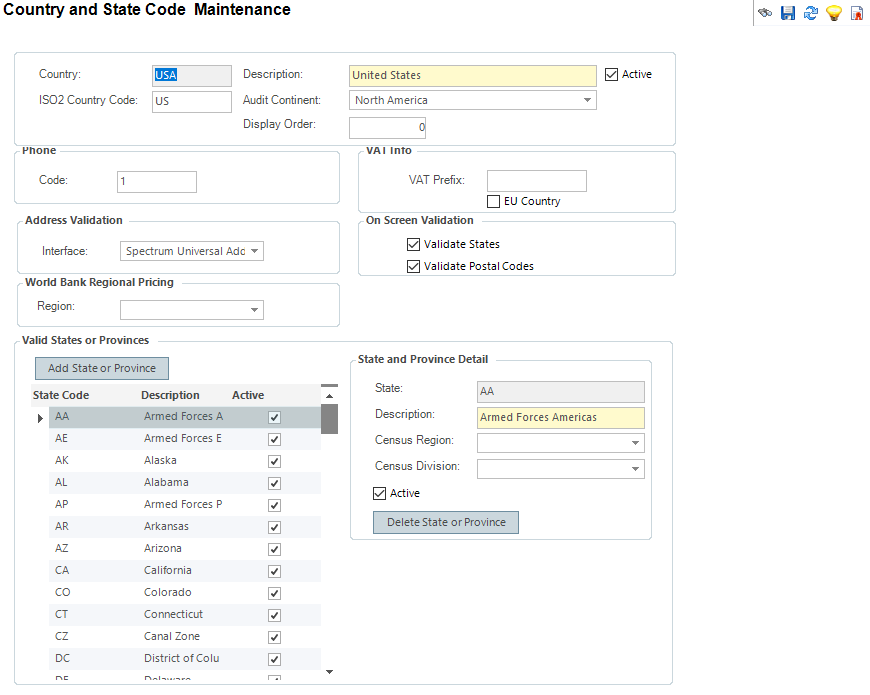Uncheck Active for the Alabama row
The width and height of the screenshot is (870, 695).
coord(274,484)
